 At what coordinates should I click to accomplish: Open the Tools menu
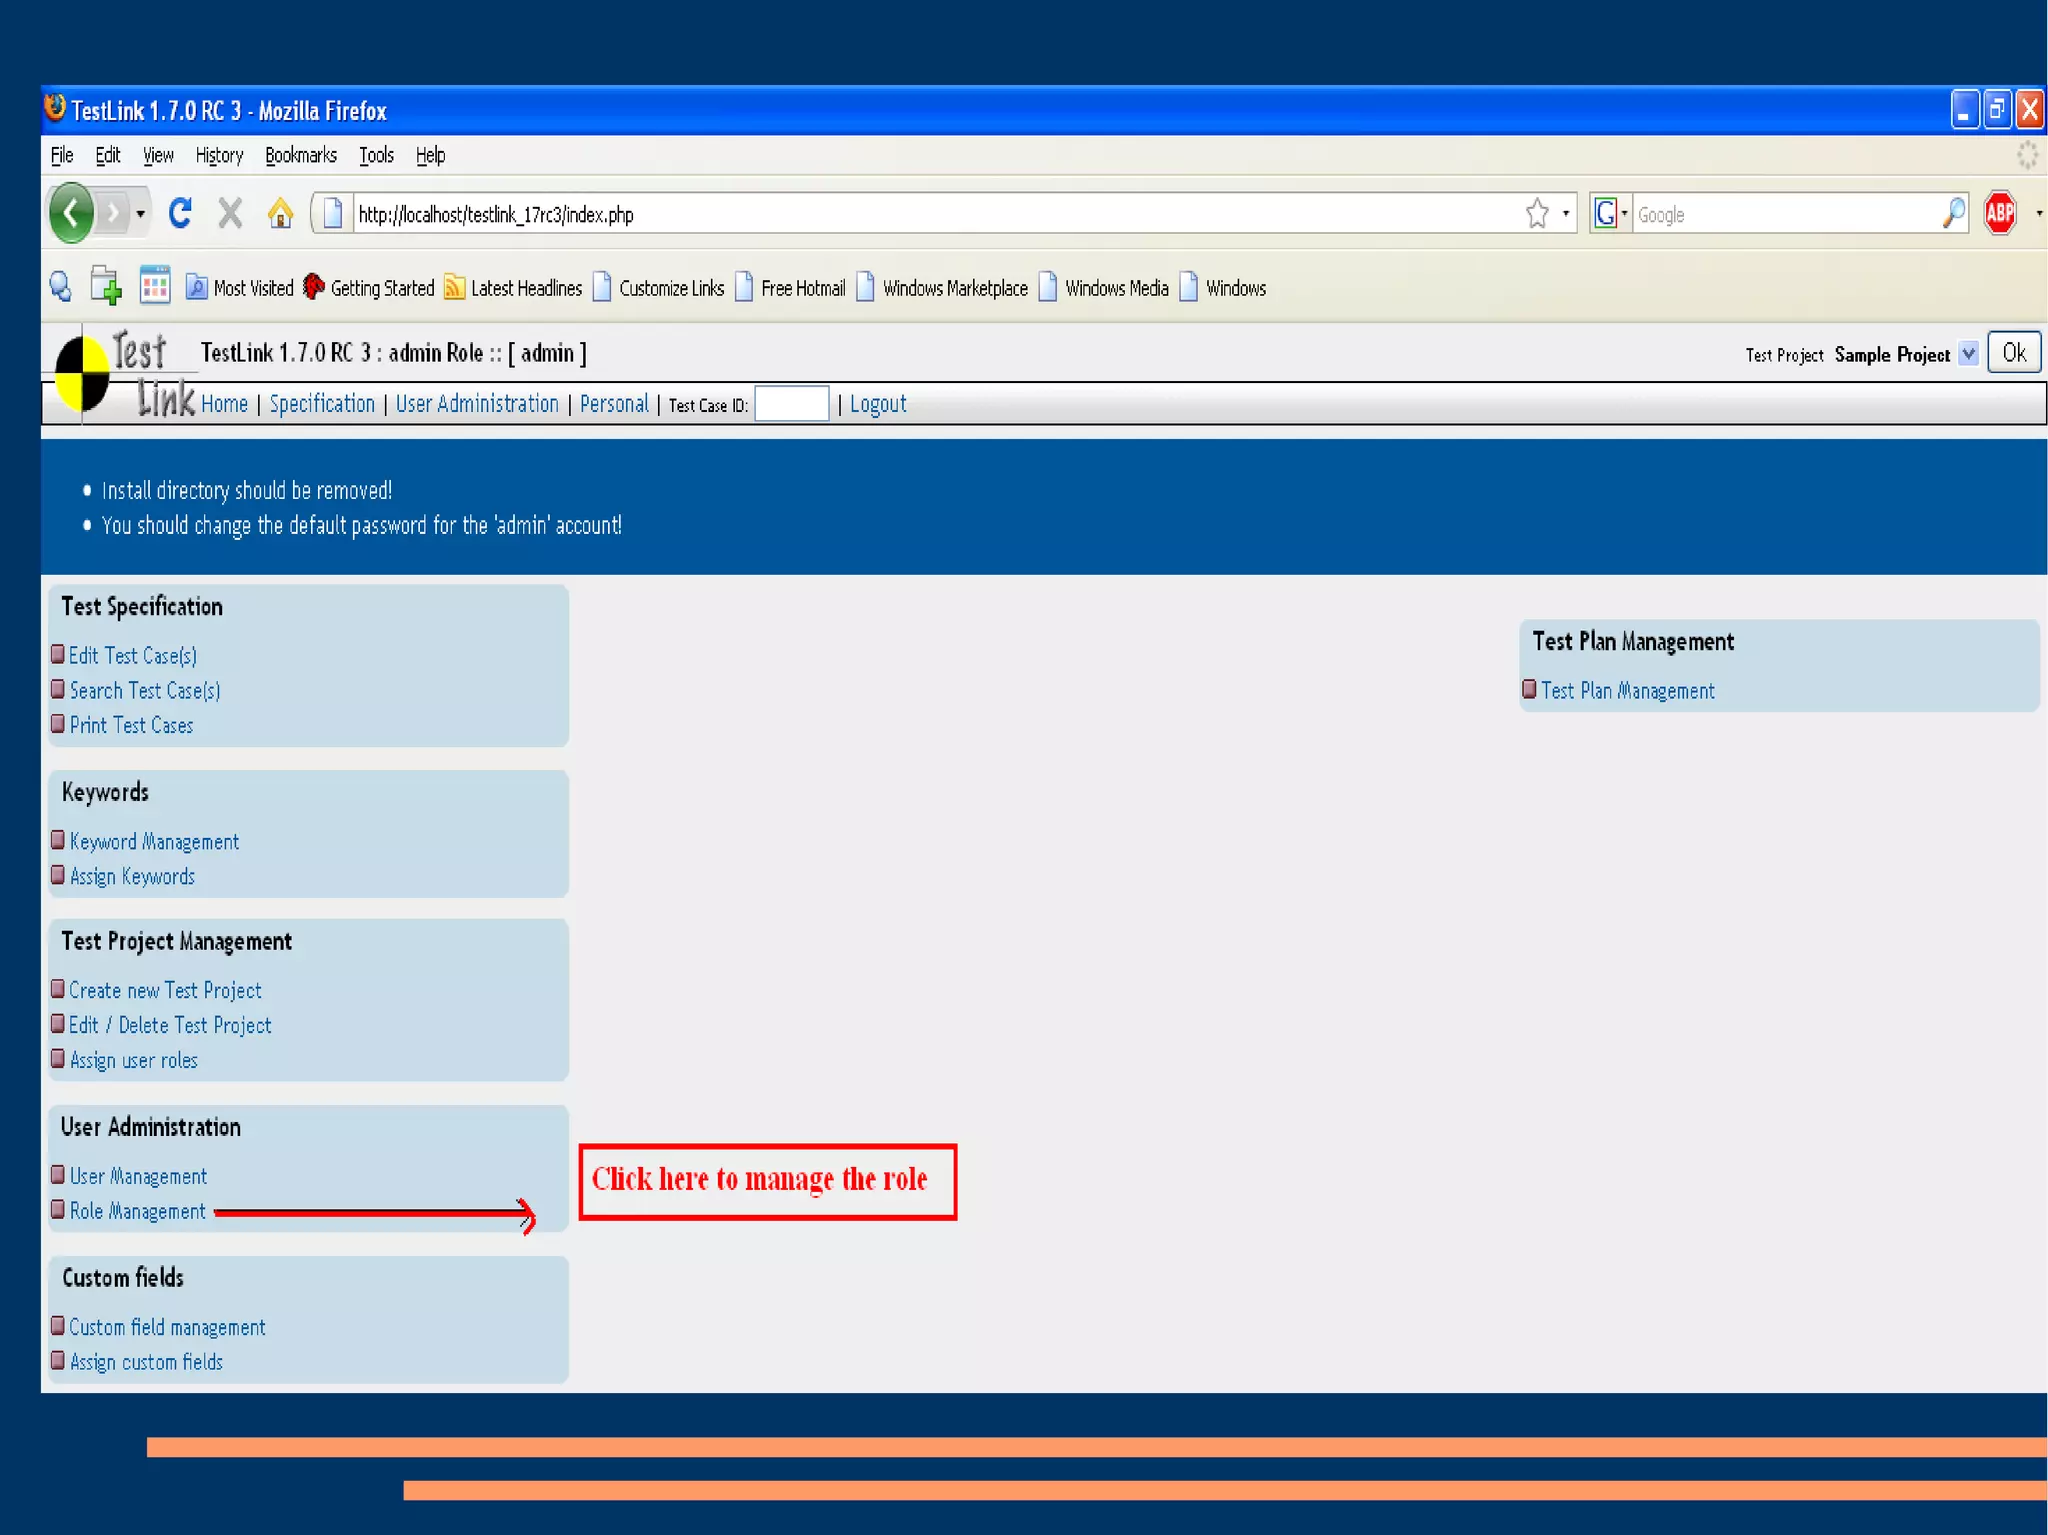pos(376,155)
